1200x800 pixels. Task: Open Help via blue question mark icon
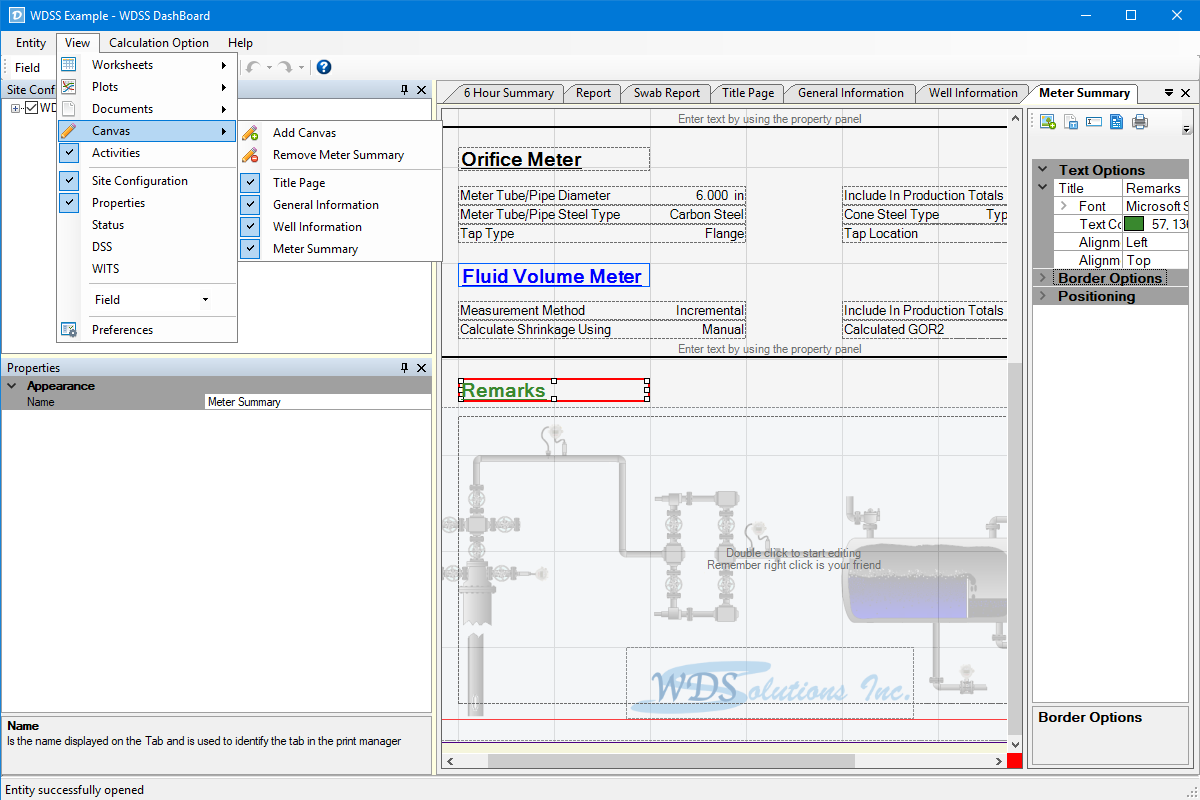point(323,67)
